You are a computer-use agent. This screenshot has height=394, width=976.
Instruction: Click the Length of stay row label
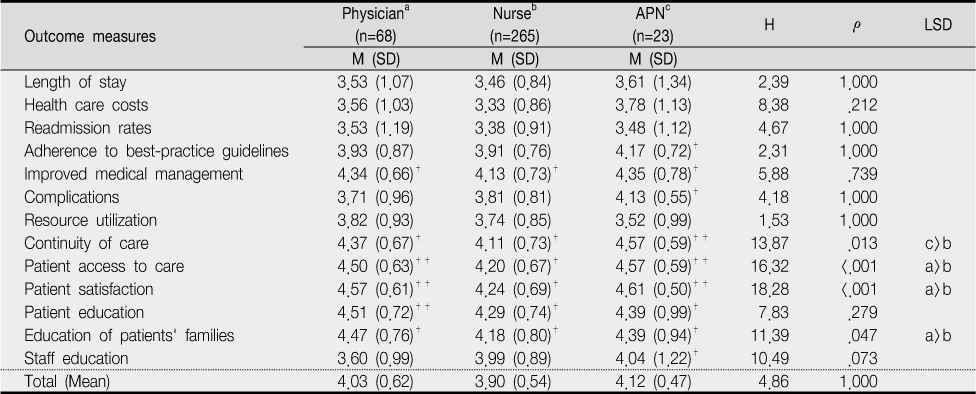(x=75, y=82)
